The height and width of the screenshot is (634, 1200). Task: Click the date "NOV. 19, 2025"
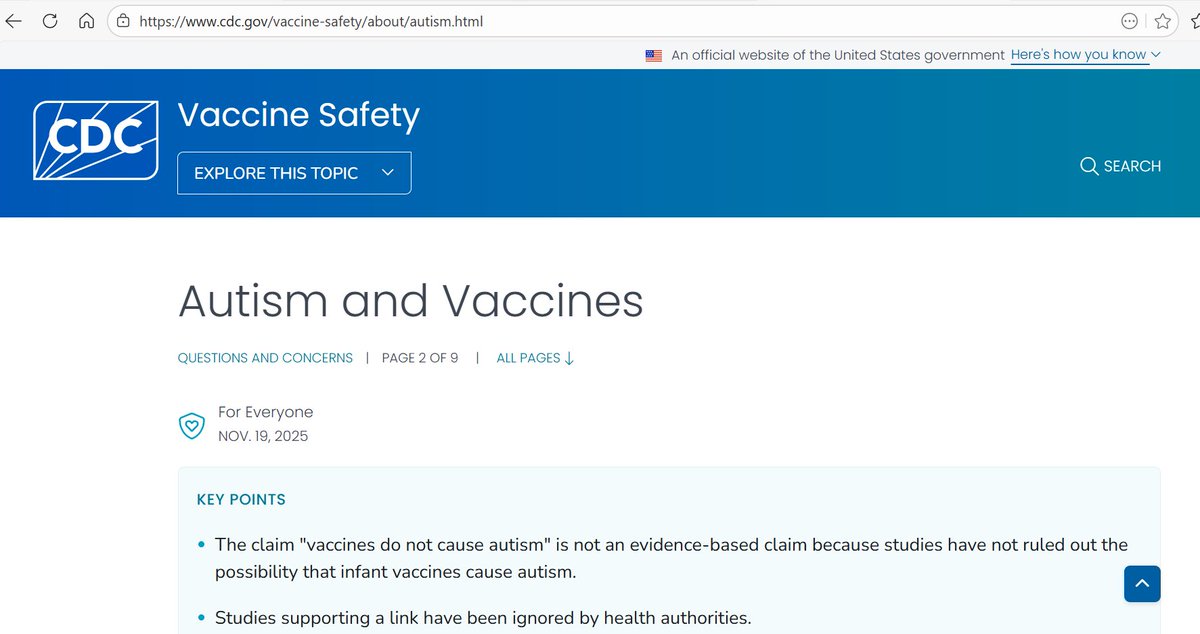[x=263, y=436]
